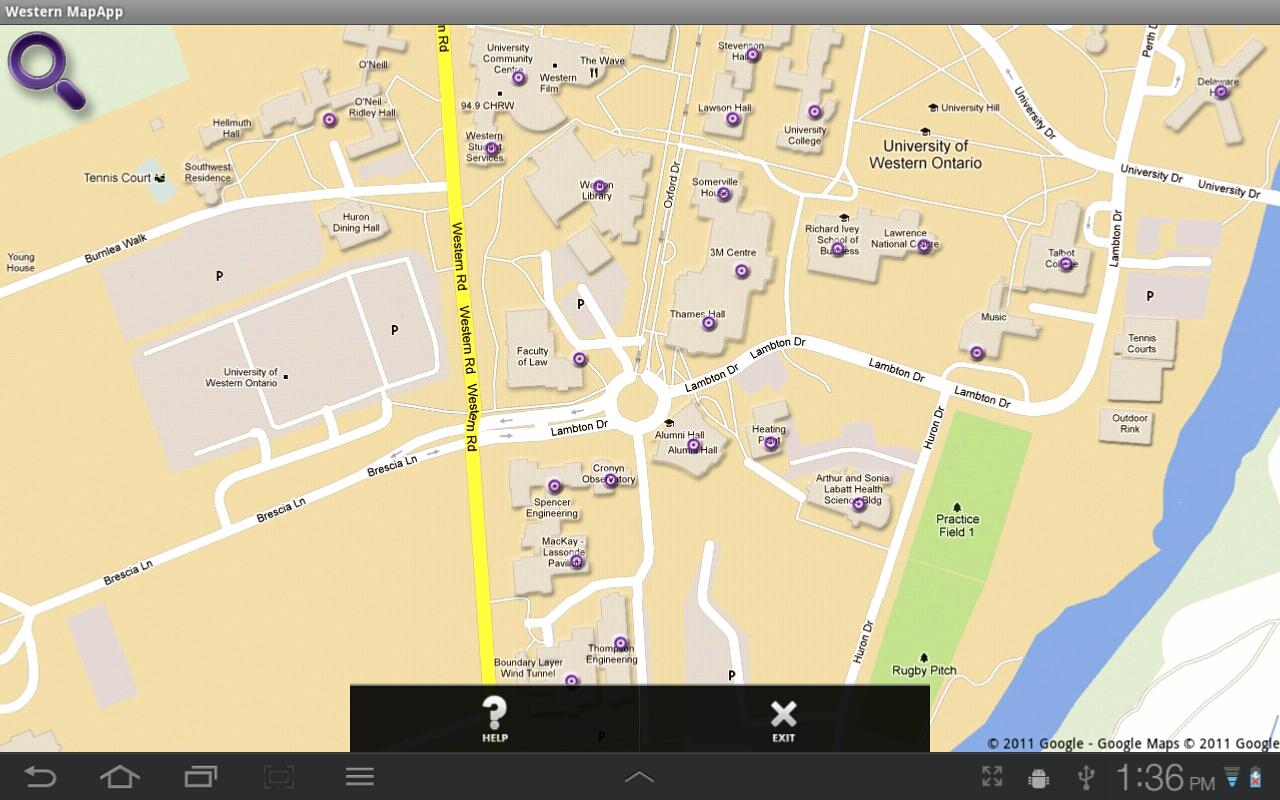
Task: Tap the Spencer Engineering marker
Action: 554,487
